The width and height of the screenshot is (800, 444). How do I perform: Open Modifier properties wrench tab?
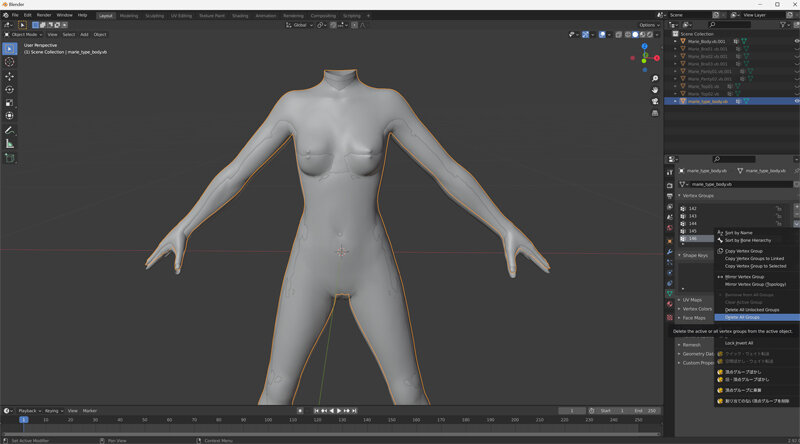(669, 252)
